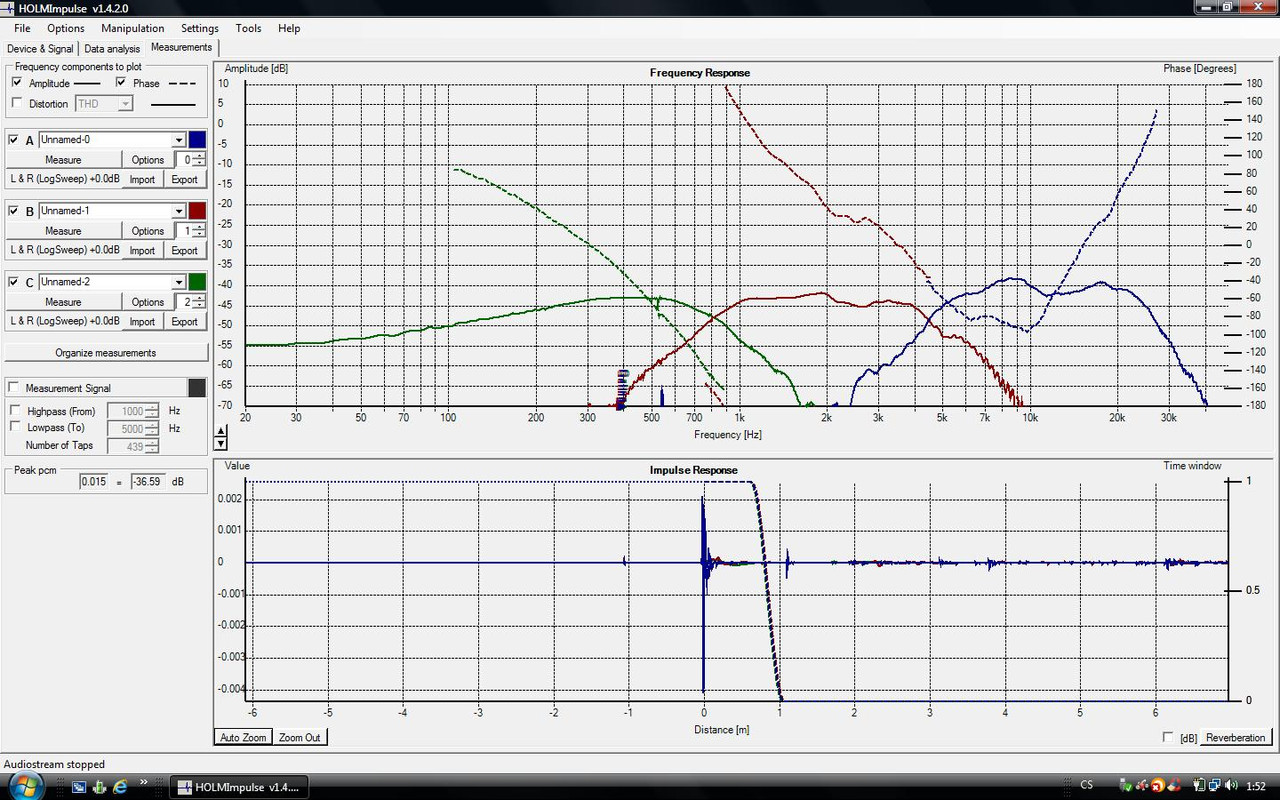Click the HOLMImpulse title bar app icon
This screenshot has width=1280, height=800.
tap(9, 8)
